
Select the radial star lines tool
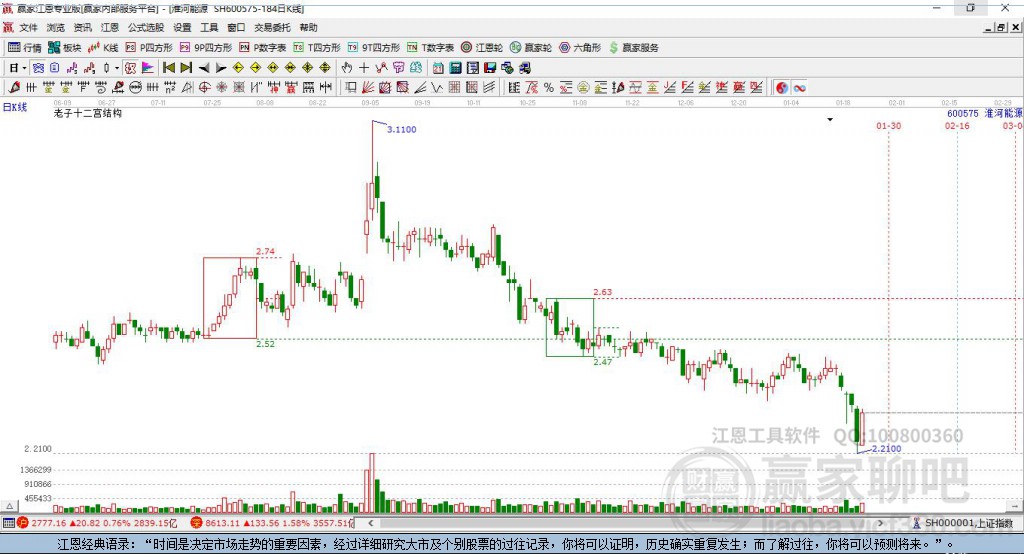[221, 87]
